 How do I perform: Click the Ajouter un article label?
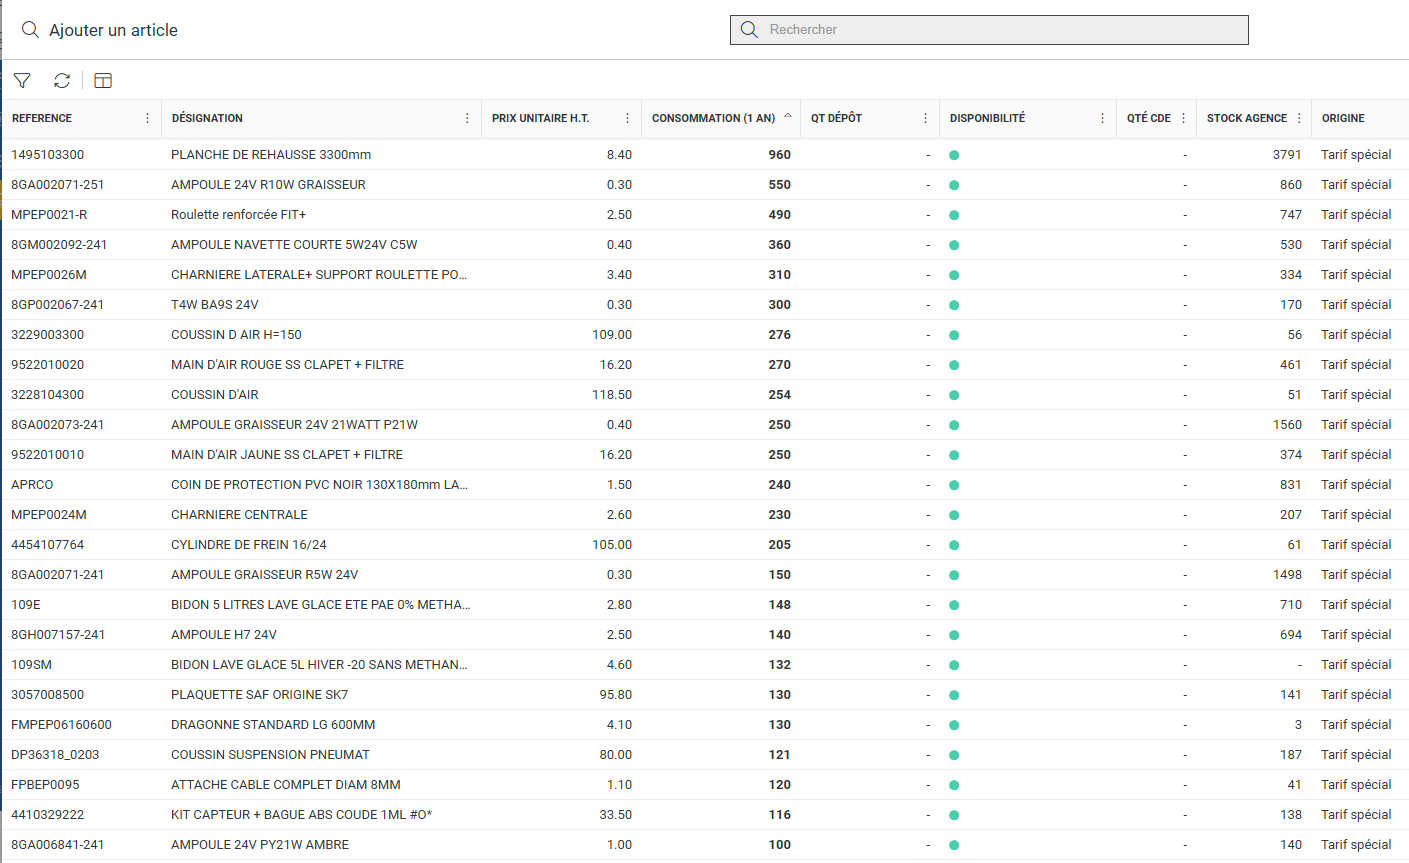(x=113, y=30)
